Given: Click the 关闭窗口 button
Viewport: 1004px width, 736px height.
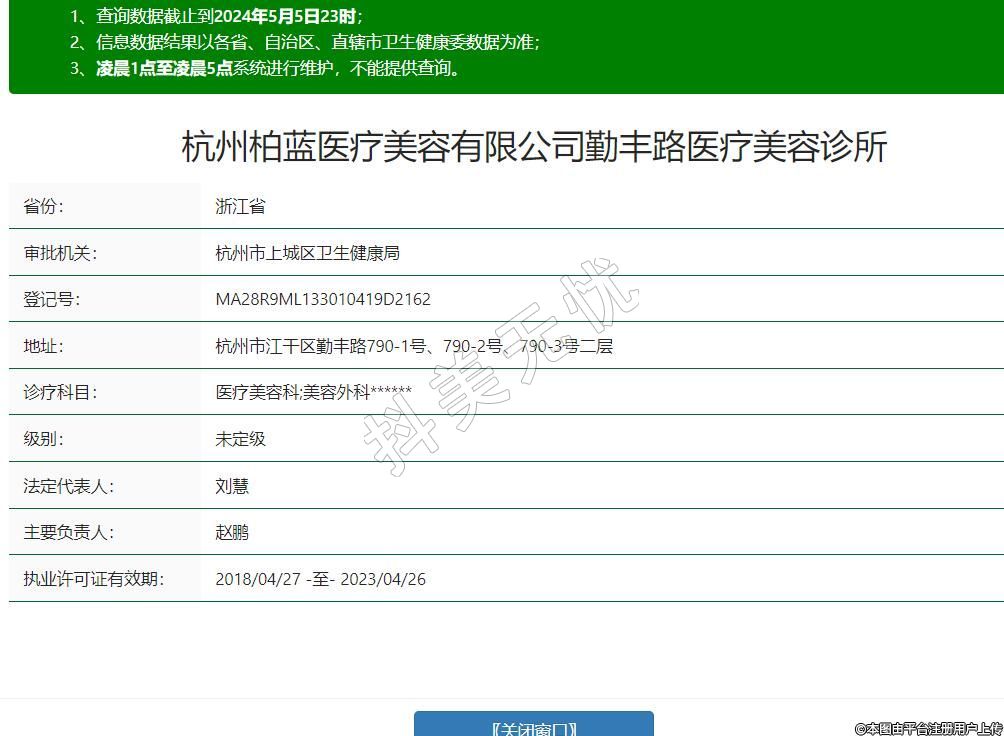Looking at the screenshot, I should [534, 726].
